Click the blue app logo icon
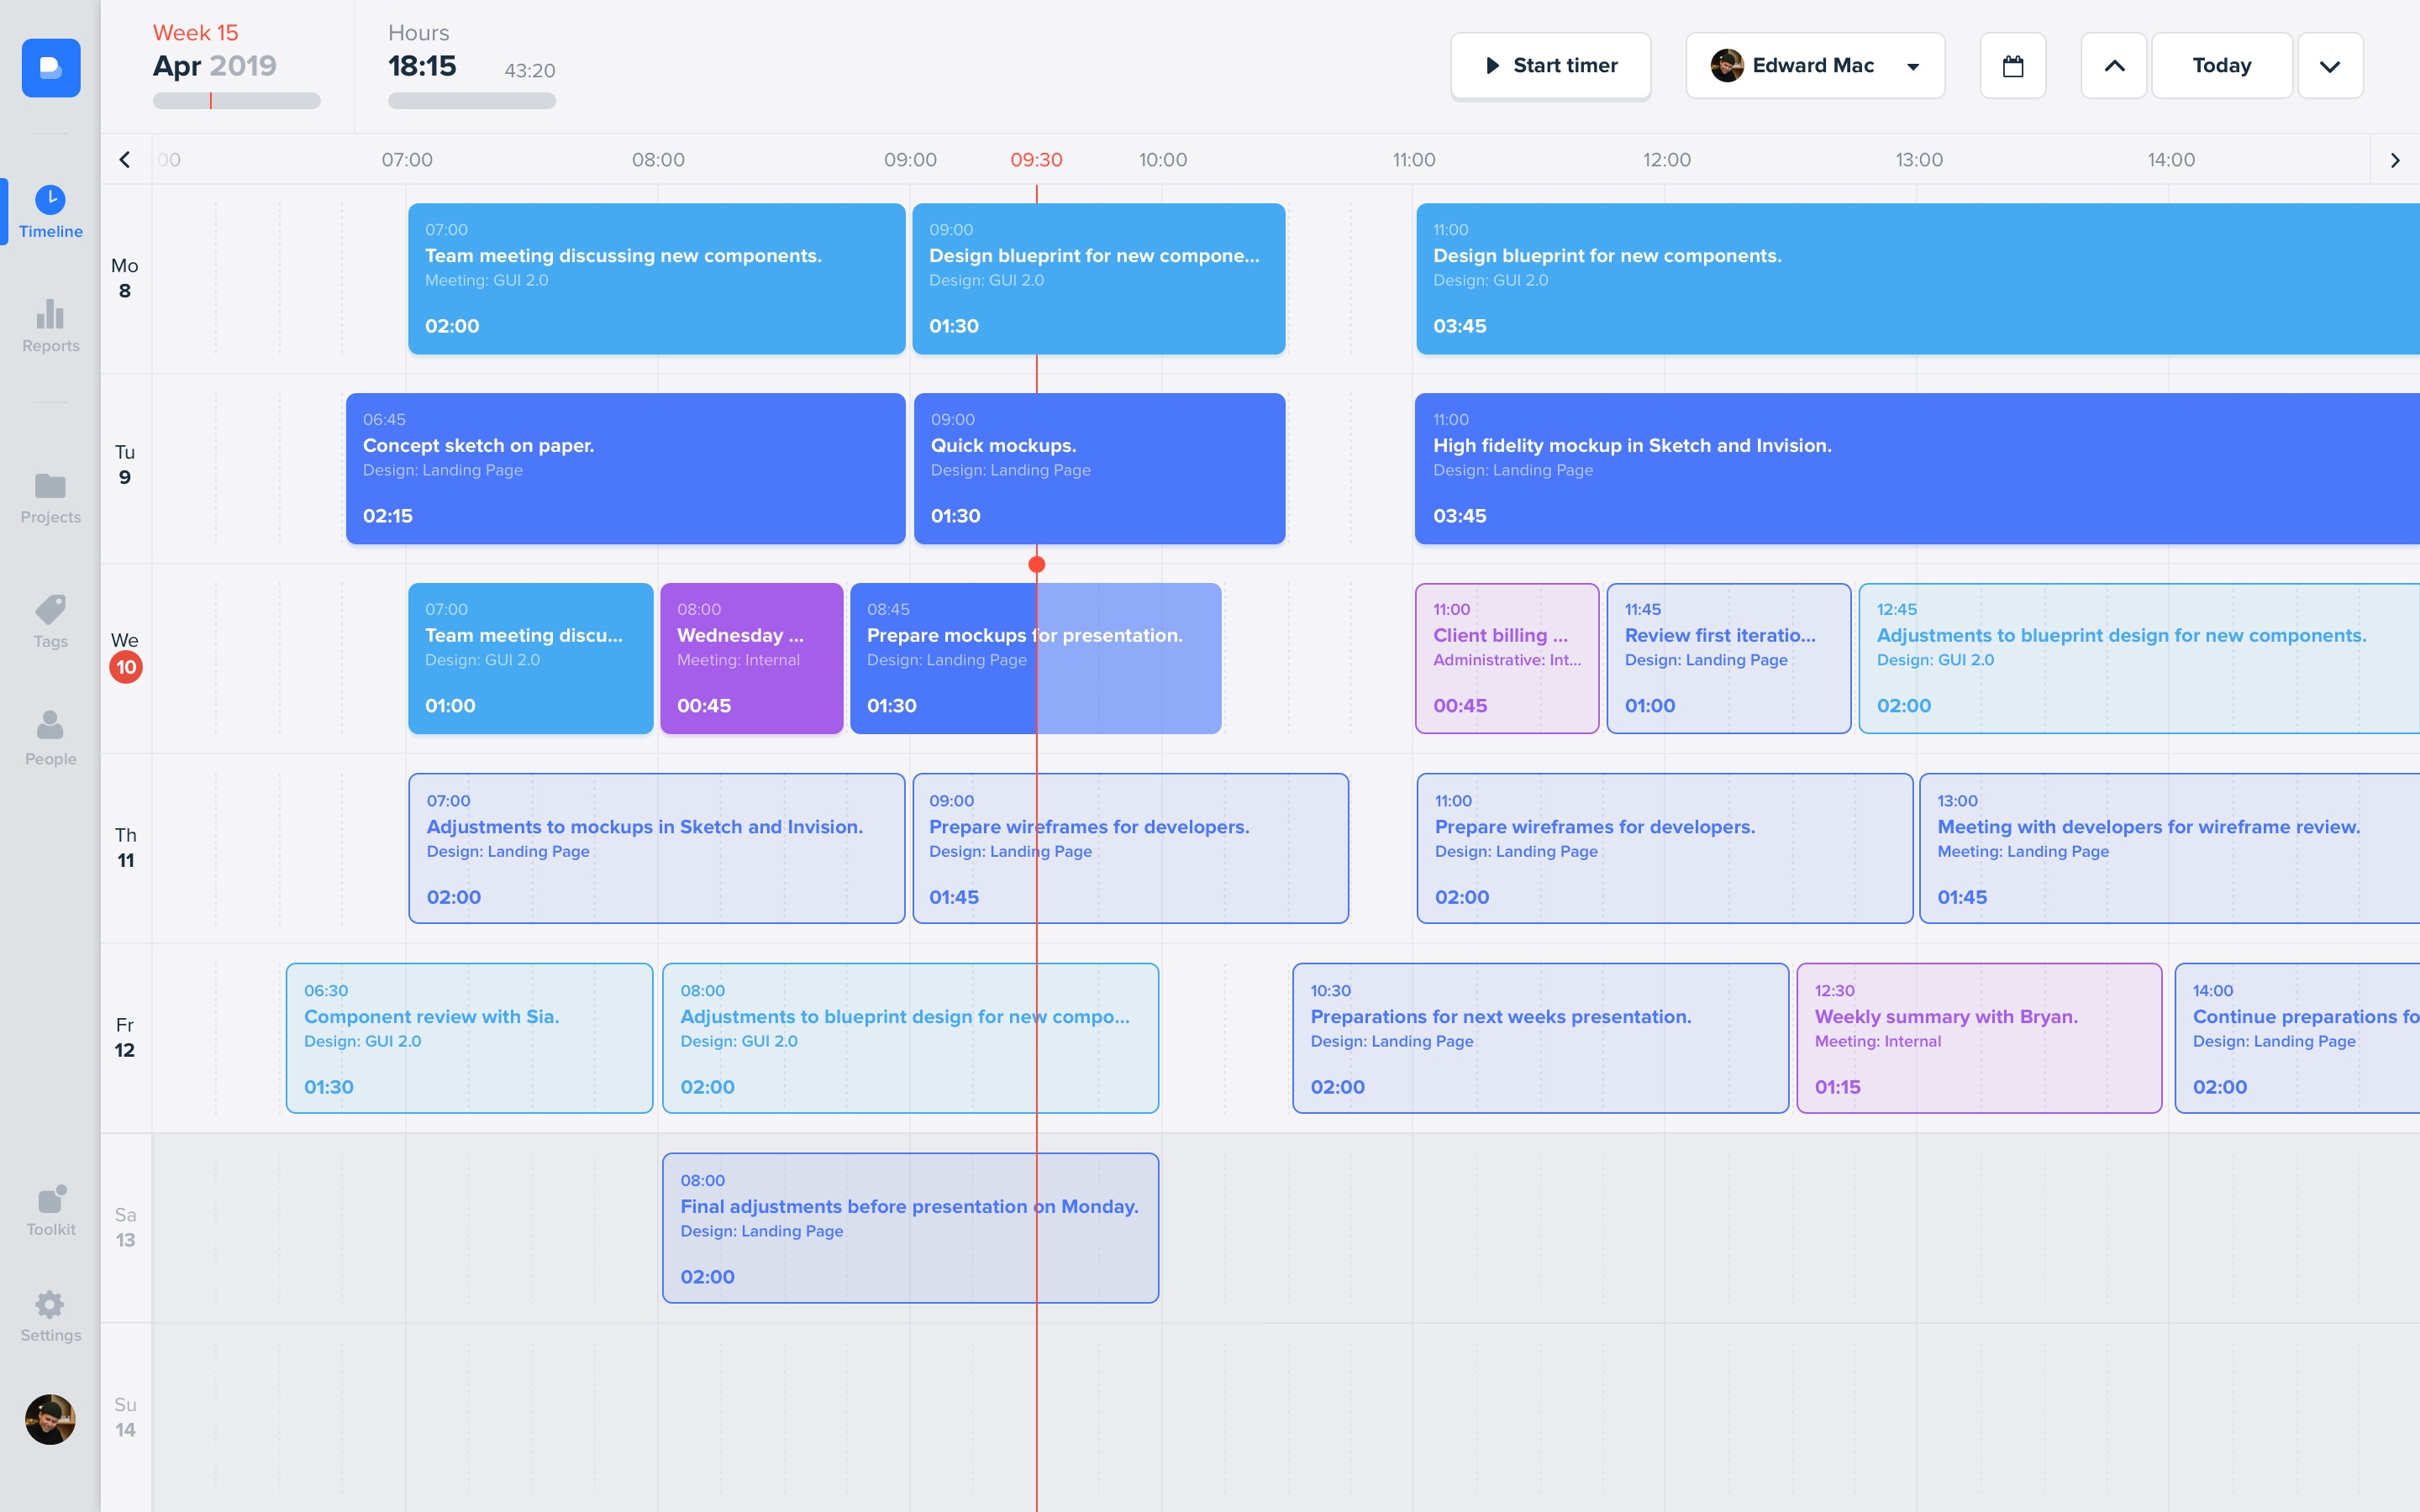 51,68
